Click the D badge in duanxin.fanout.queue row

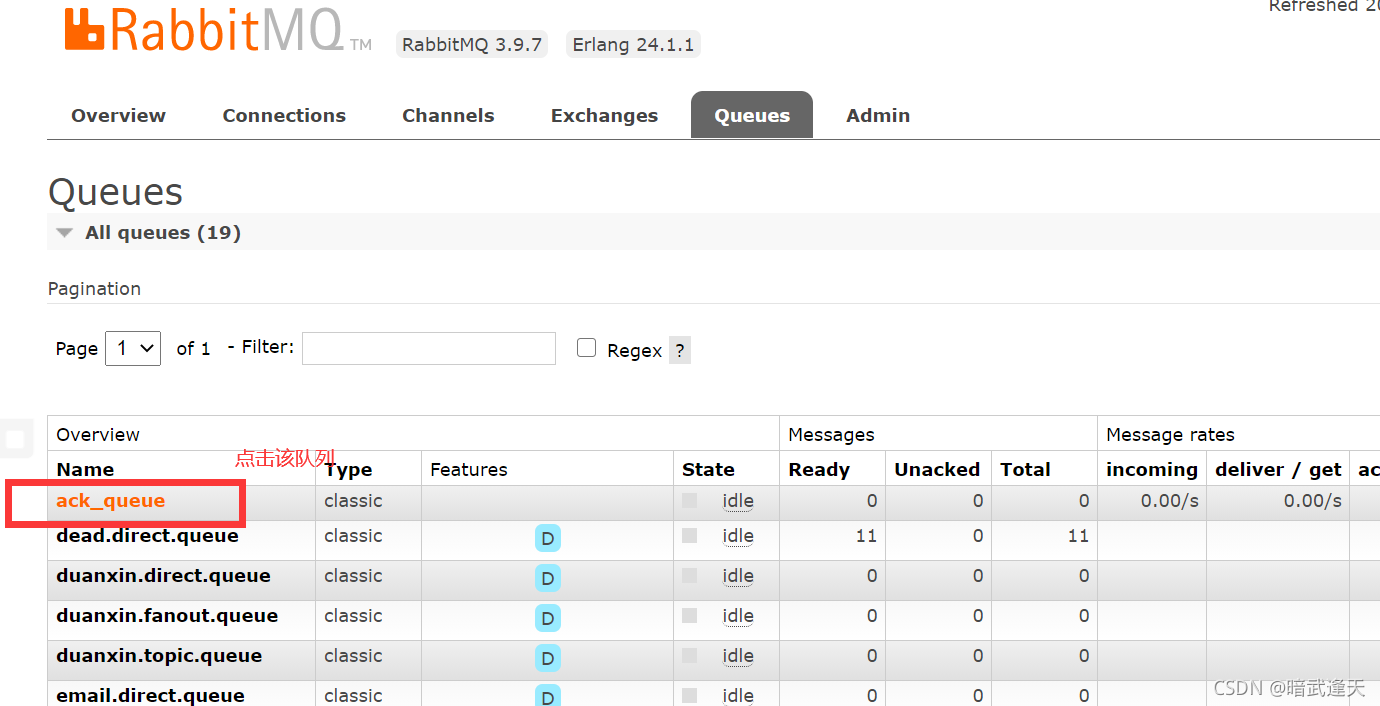tap(547, 618)
